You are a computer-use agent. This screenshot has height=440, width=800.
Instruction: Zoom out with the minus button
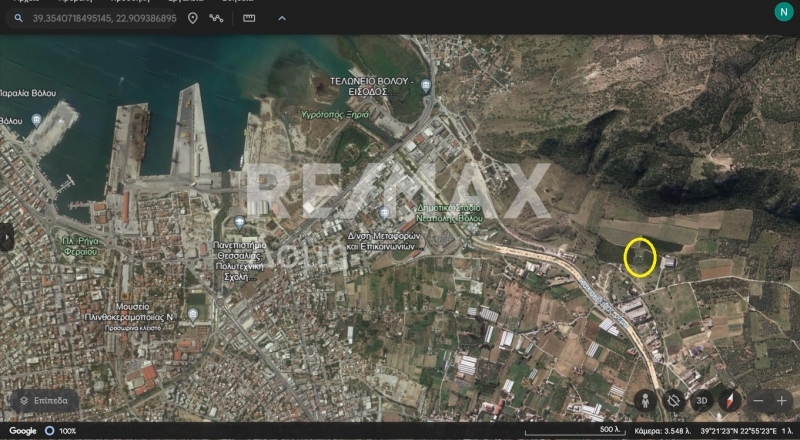click(x=760, y=401)
